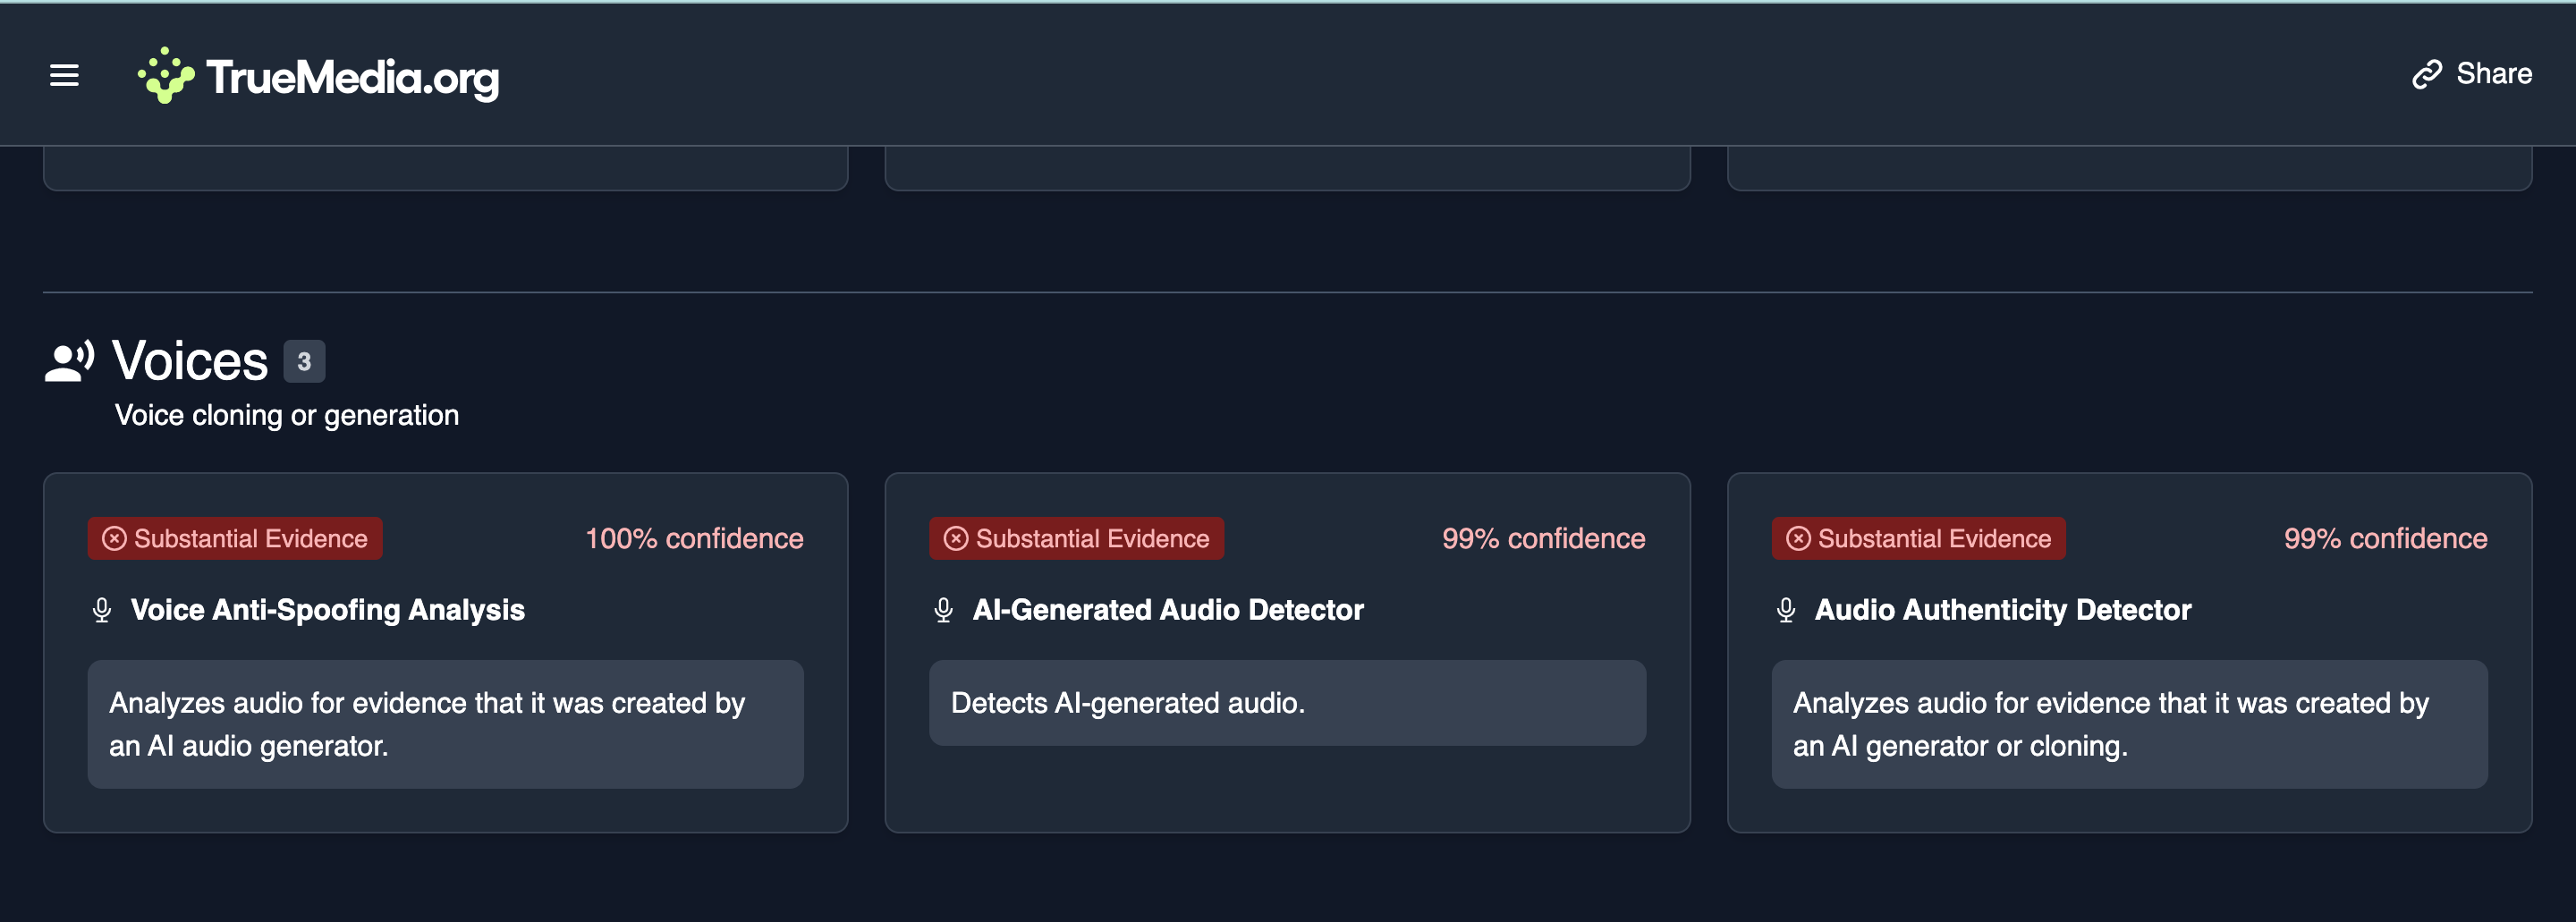Click microphone icon beside AI-Generated Audio Detector

944,610
